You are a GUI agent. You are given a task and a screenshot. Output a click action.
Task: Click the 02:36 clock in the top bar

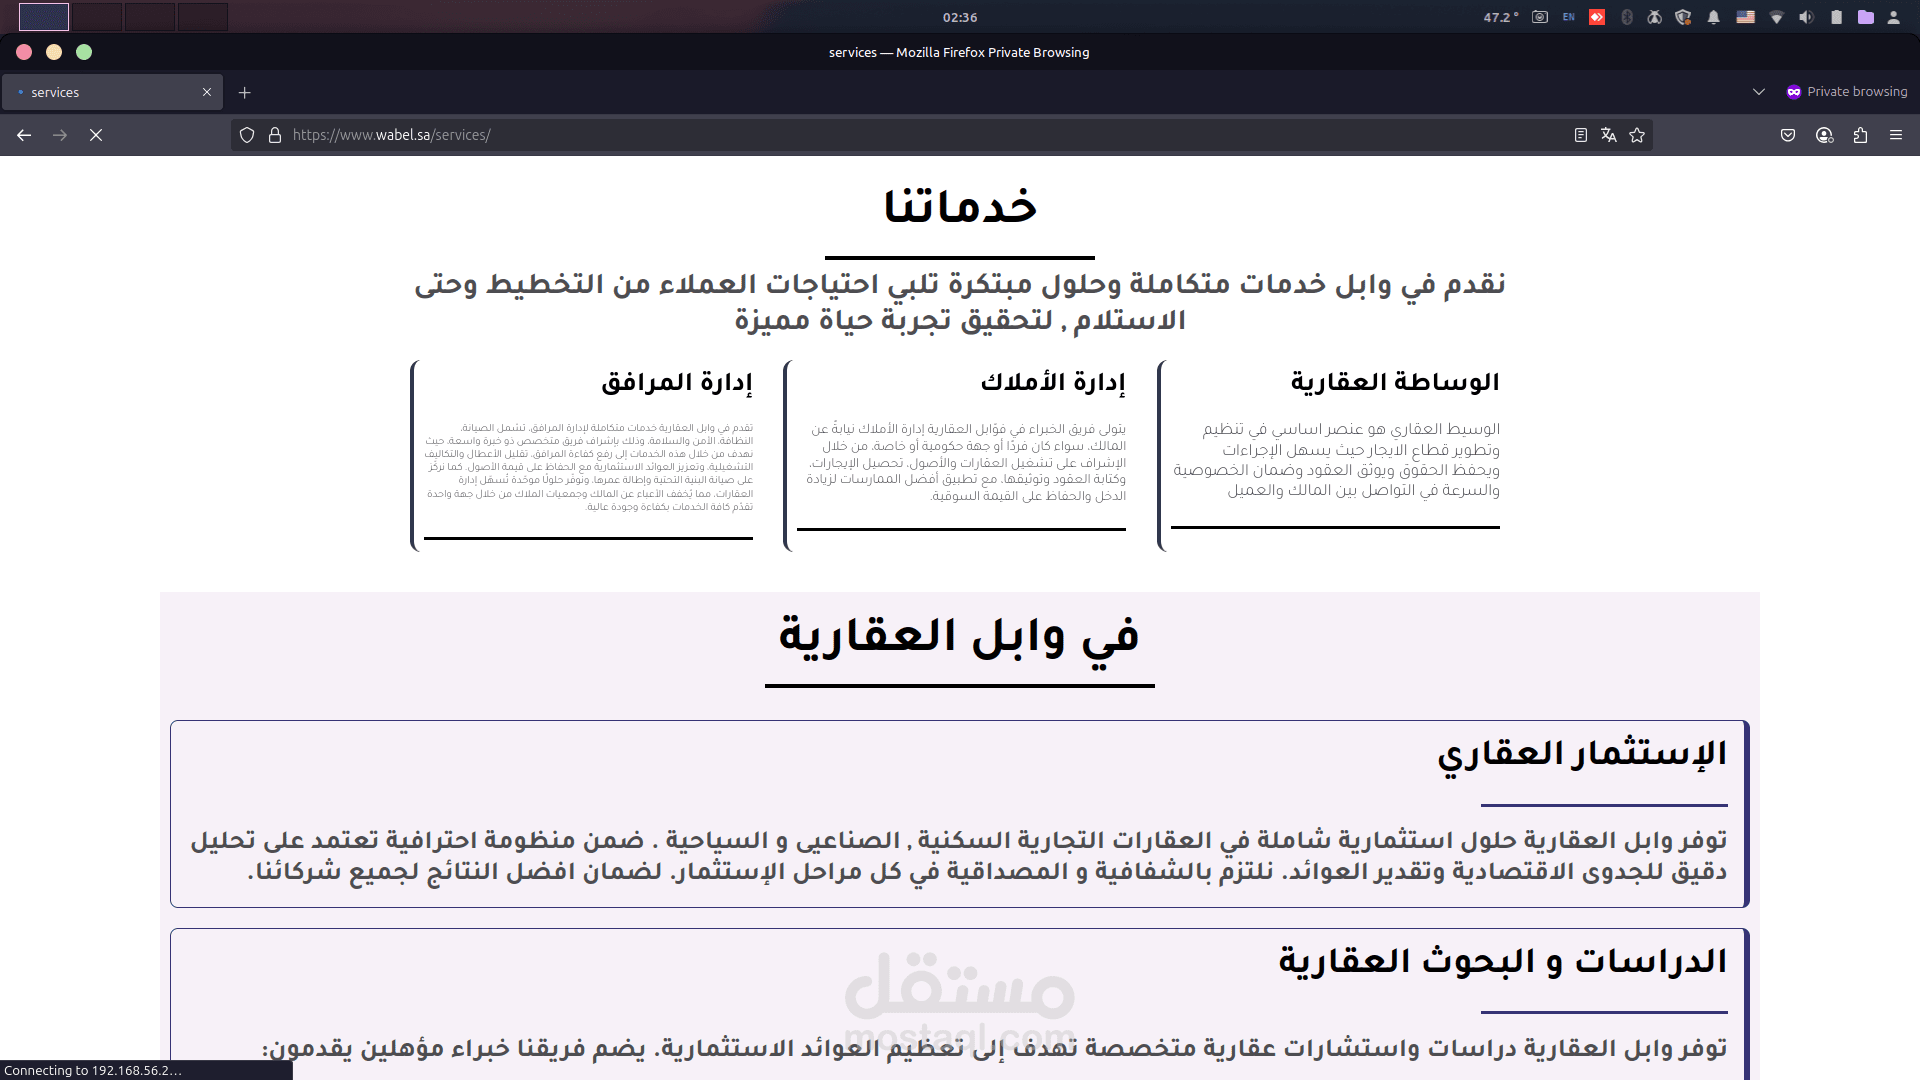960,17
